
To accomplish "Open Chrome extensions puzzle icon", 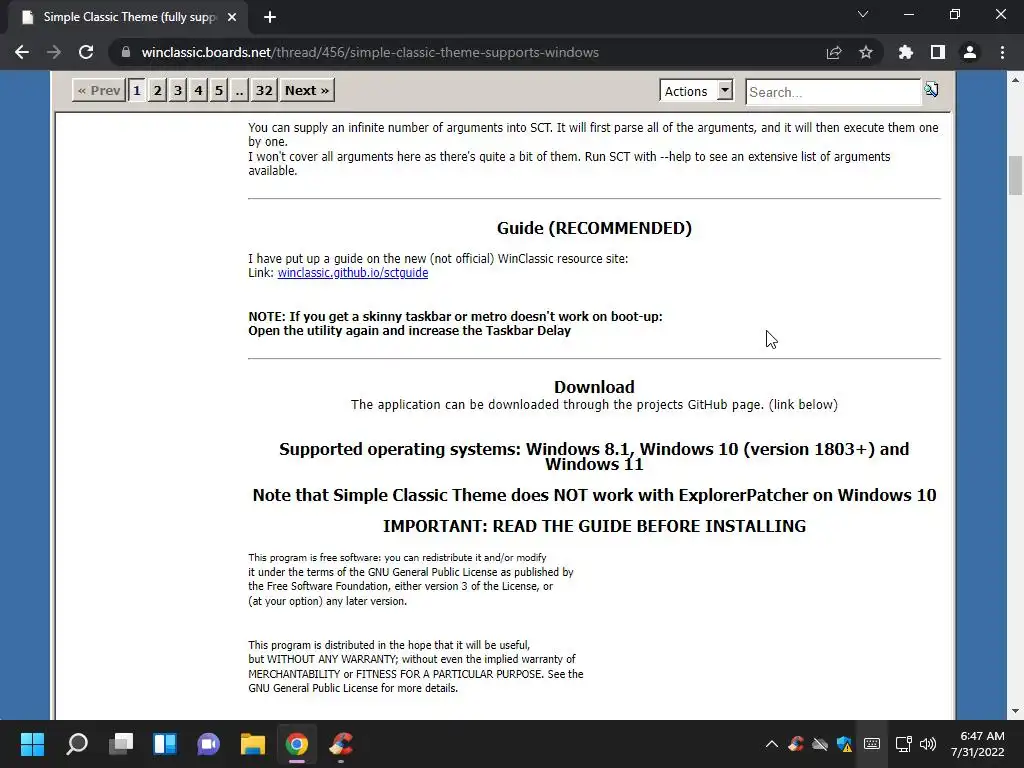I will (x=905, y=52).
